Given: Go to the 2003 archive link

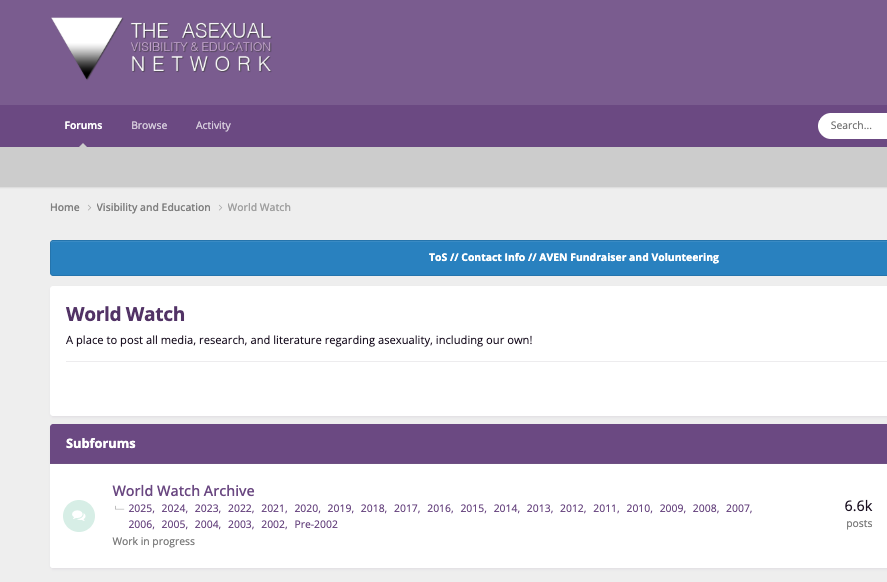Looking at the screenshot, I should [x=240, y=524].
